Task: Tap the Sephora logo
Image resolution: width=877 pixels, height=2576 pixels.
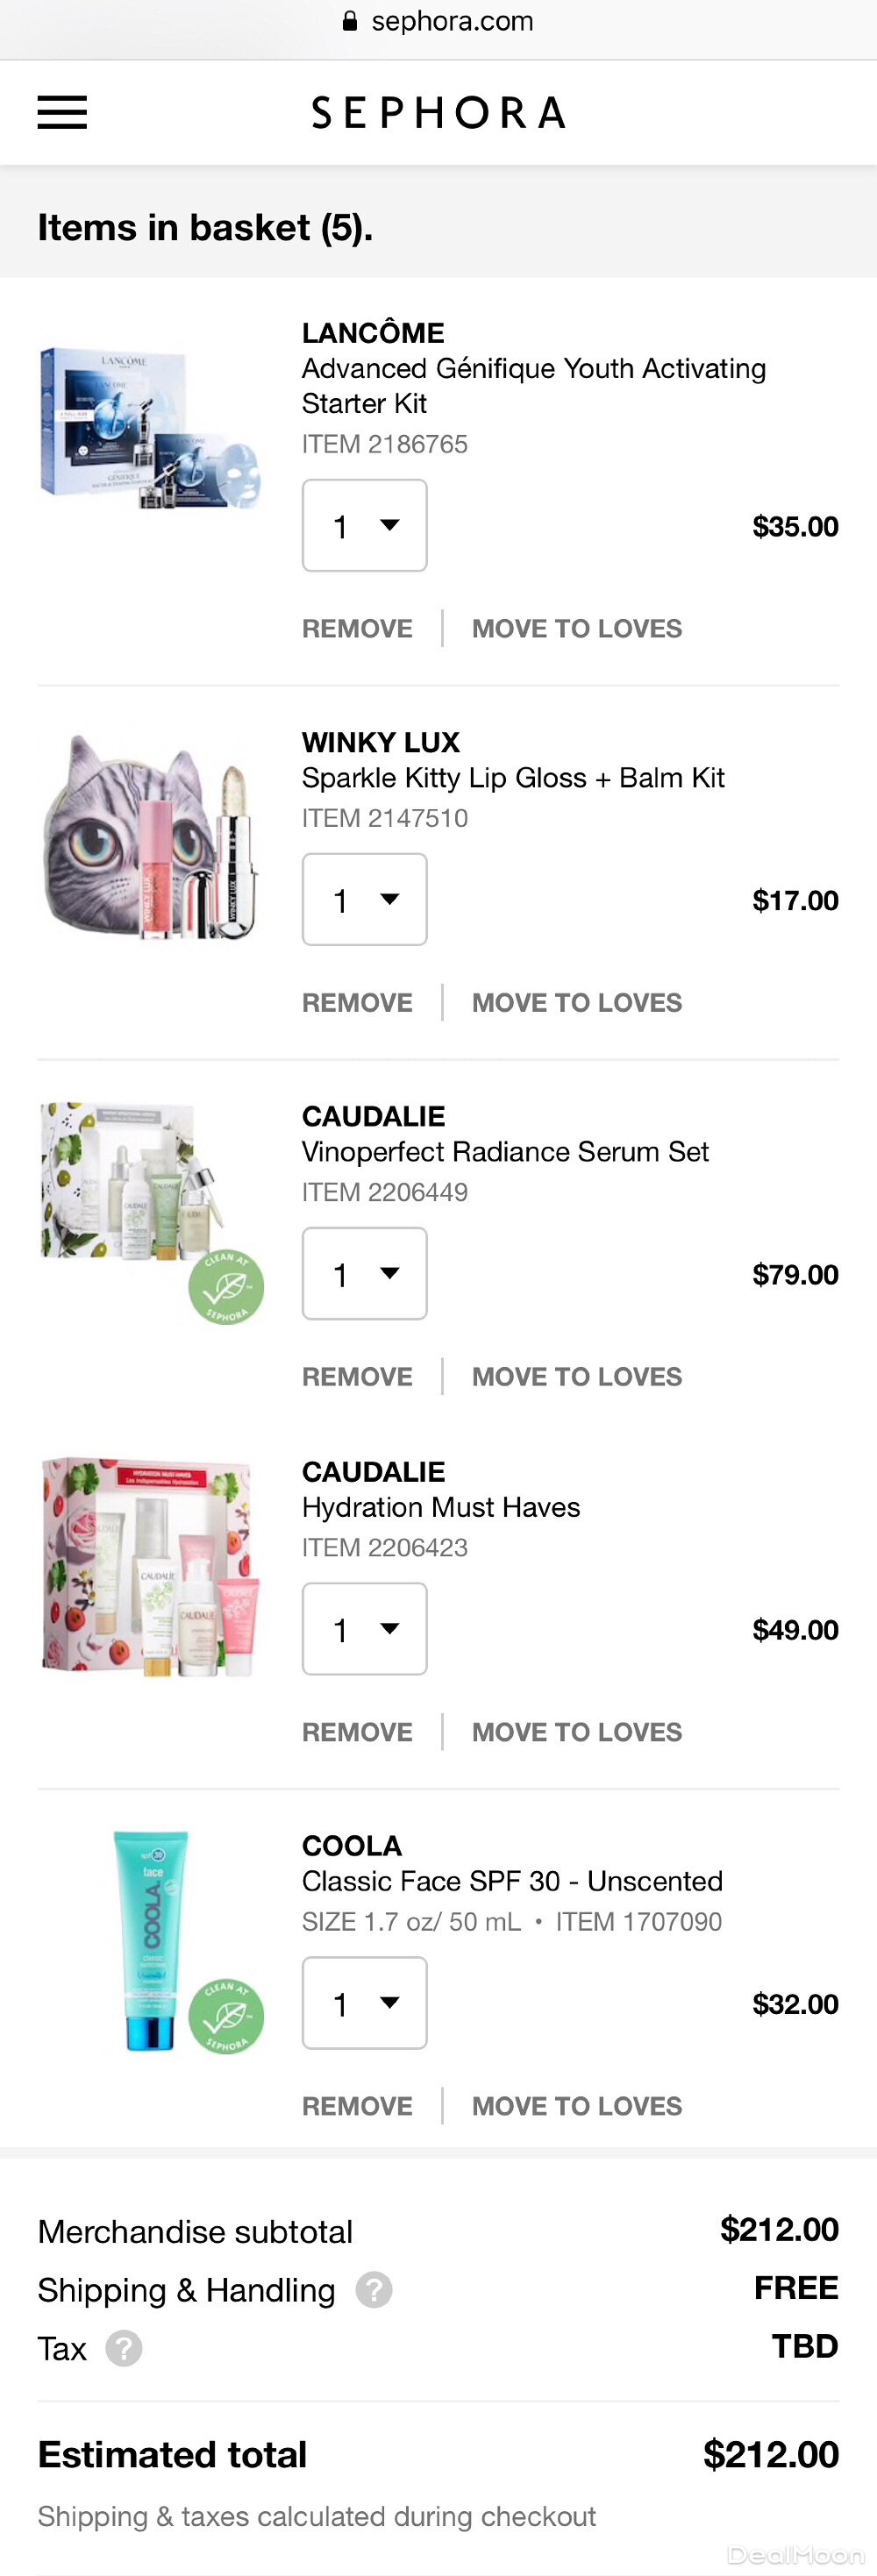Action: pos(438,113)
